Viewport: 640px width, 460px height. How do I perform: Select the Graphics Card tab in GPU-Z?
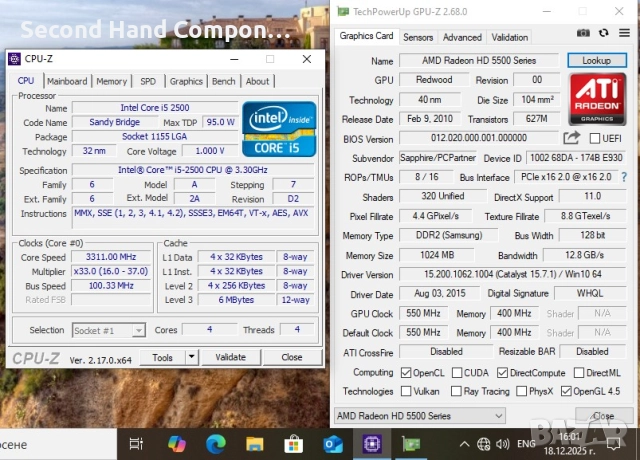click(x=366, y=36)
